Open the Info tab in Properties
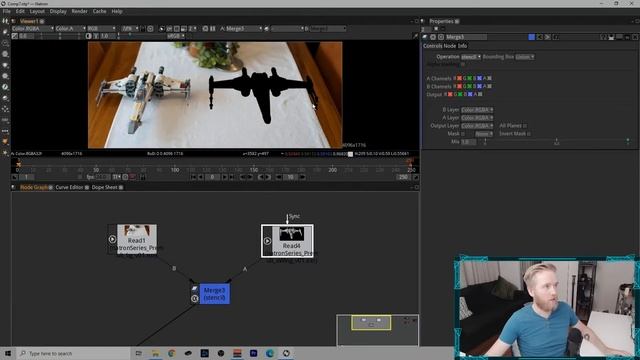640x360 pixels. point(462,46)
